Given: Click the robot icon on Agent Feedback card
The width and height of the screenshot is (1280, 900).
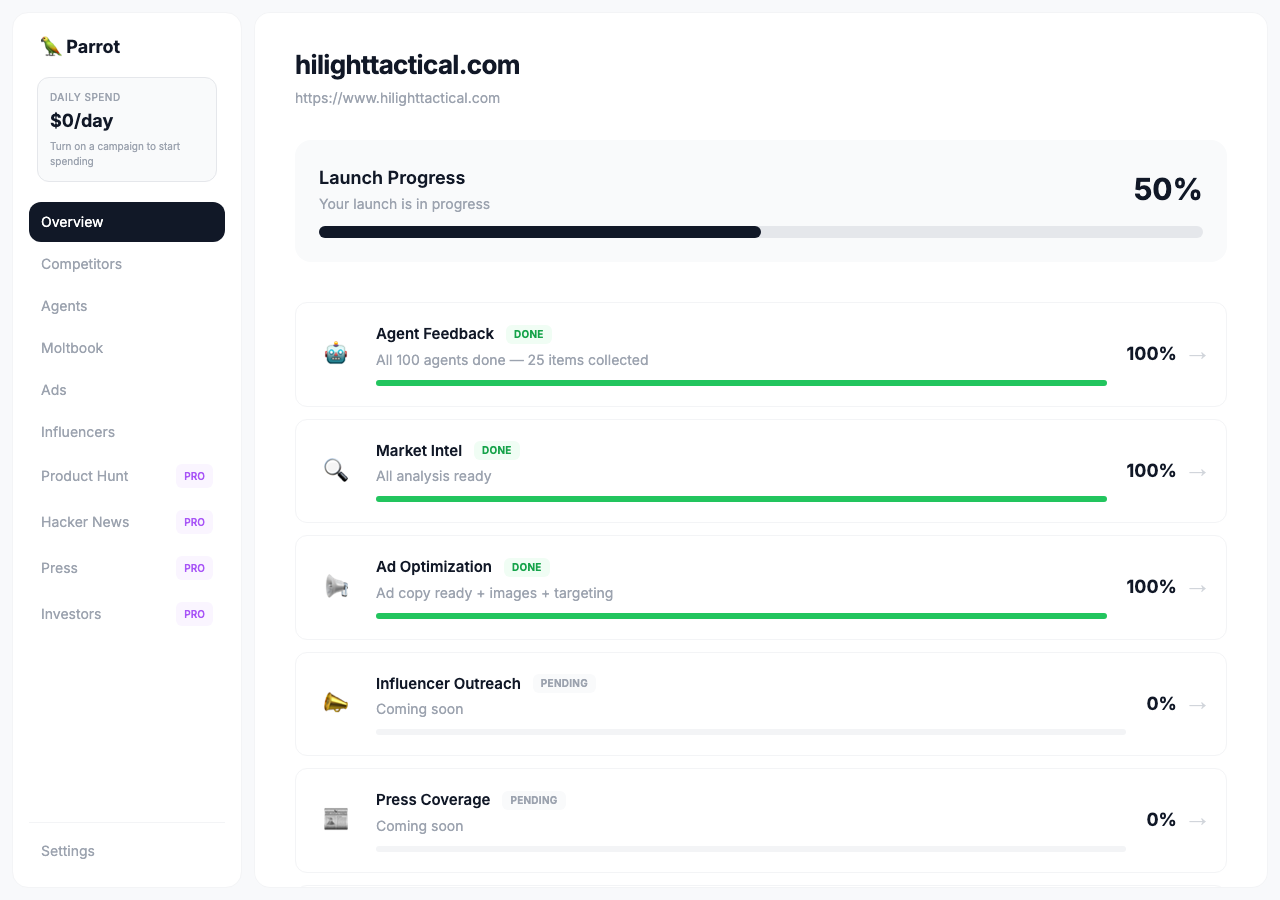Looking at the screenshot, I should 336,353.
